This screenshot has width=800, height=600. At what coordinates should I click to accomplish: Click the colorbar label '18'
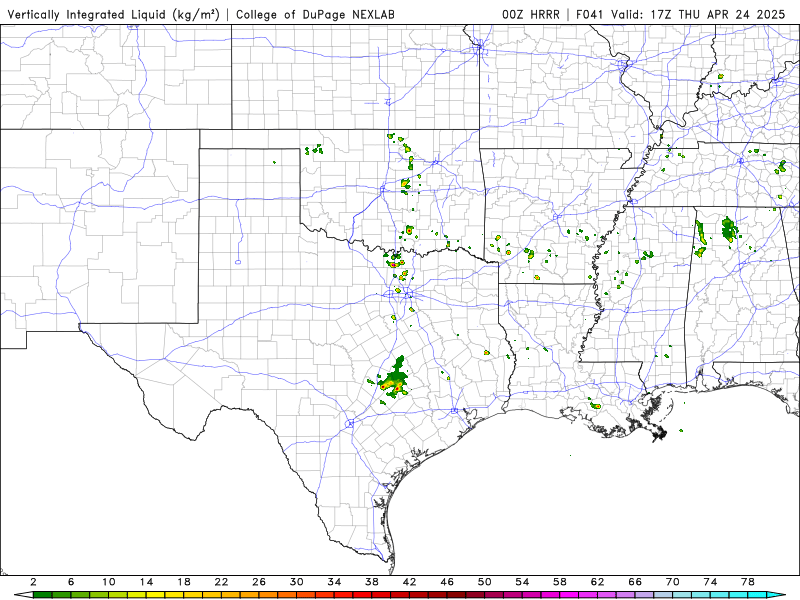pos(184,582)
